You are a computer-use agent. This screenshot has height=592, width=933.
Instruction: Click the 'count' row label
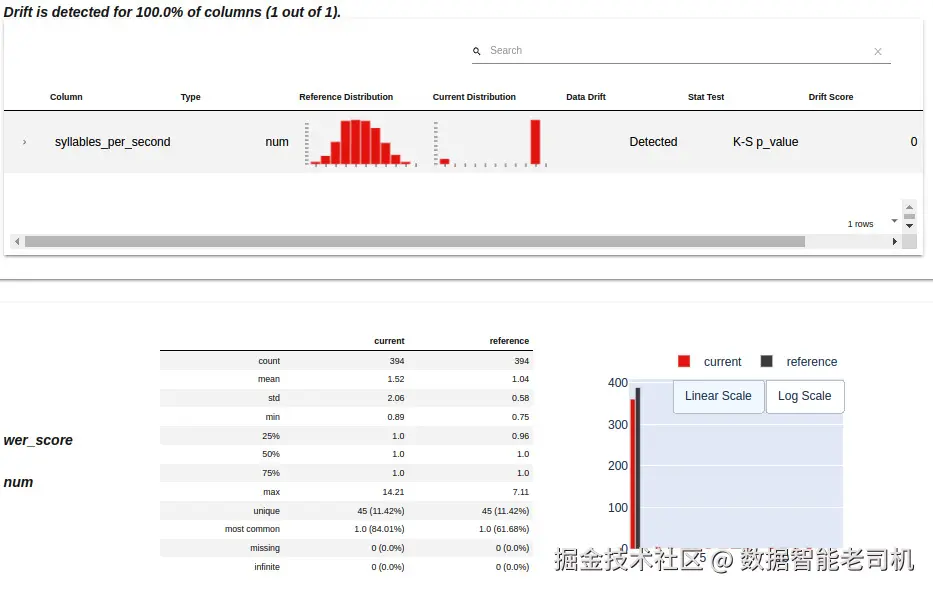269,361
